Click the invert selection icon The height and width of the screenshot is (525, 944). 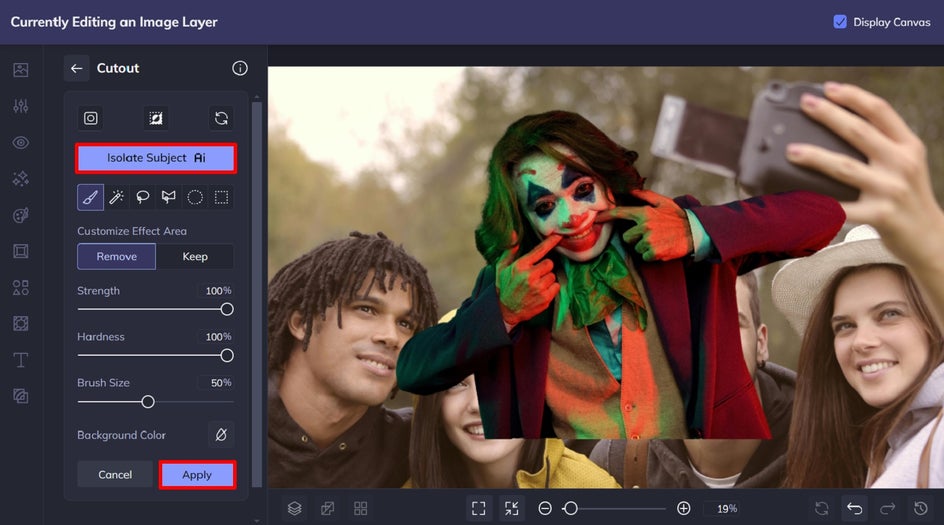pos(156,118)
